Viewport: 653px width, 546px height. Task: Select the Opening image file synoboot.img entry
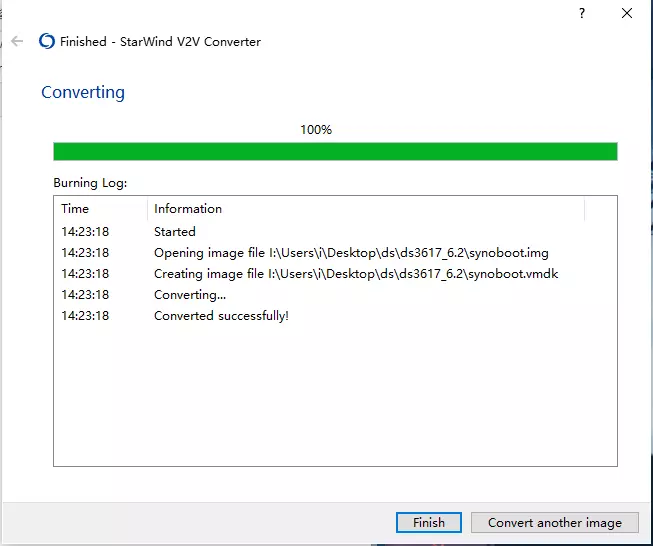[x=350, y=253]
